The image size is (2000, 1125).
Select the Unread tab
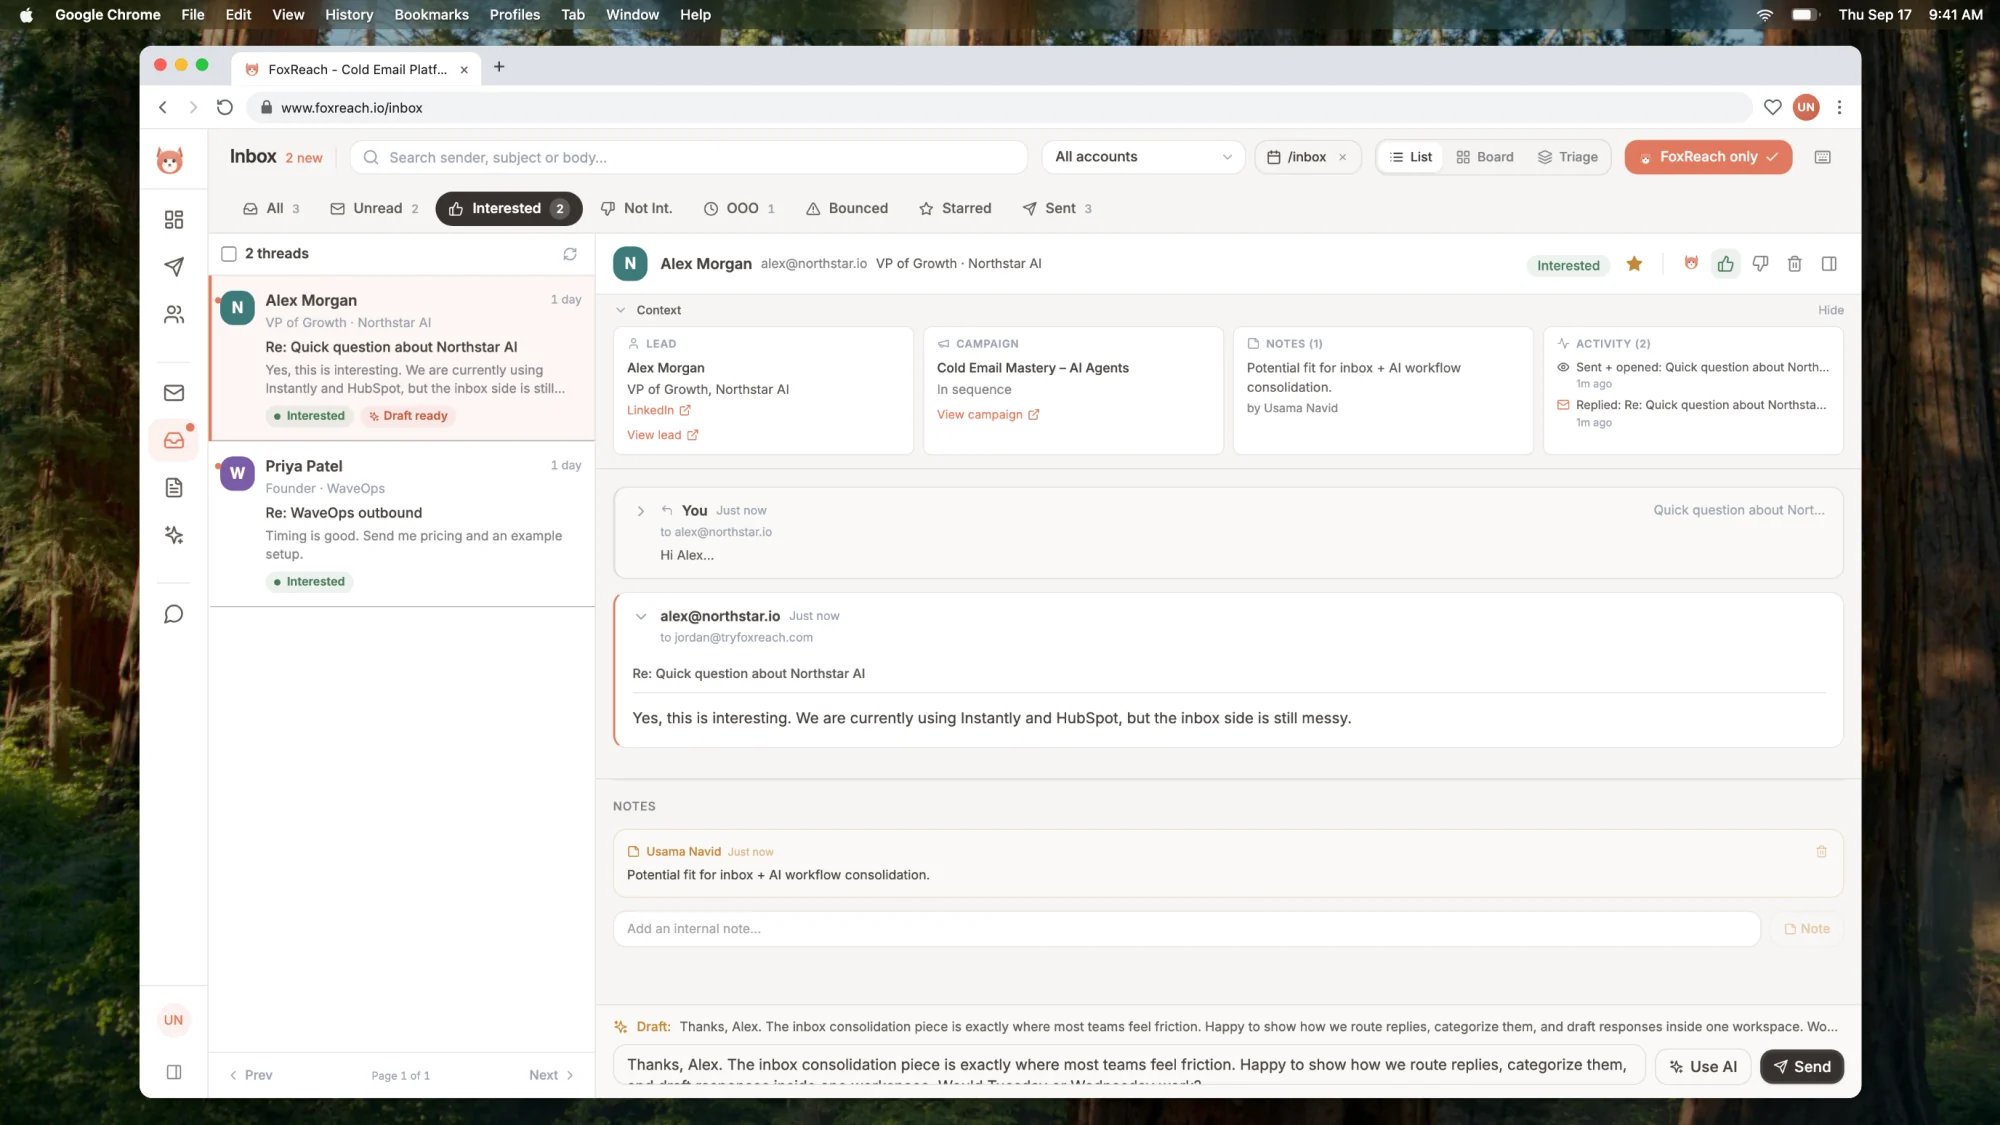tap(374, 208)
